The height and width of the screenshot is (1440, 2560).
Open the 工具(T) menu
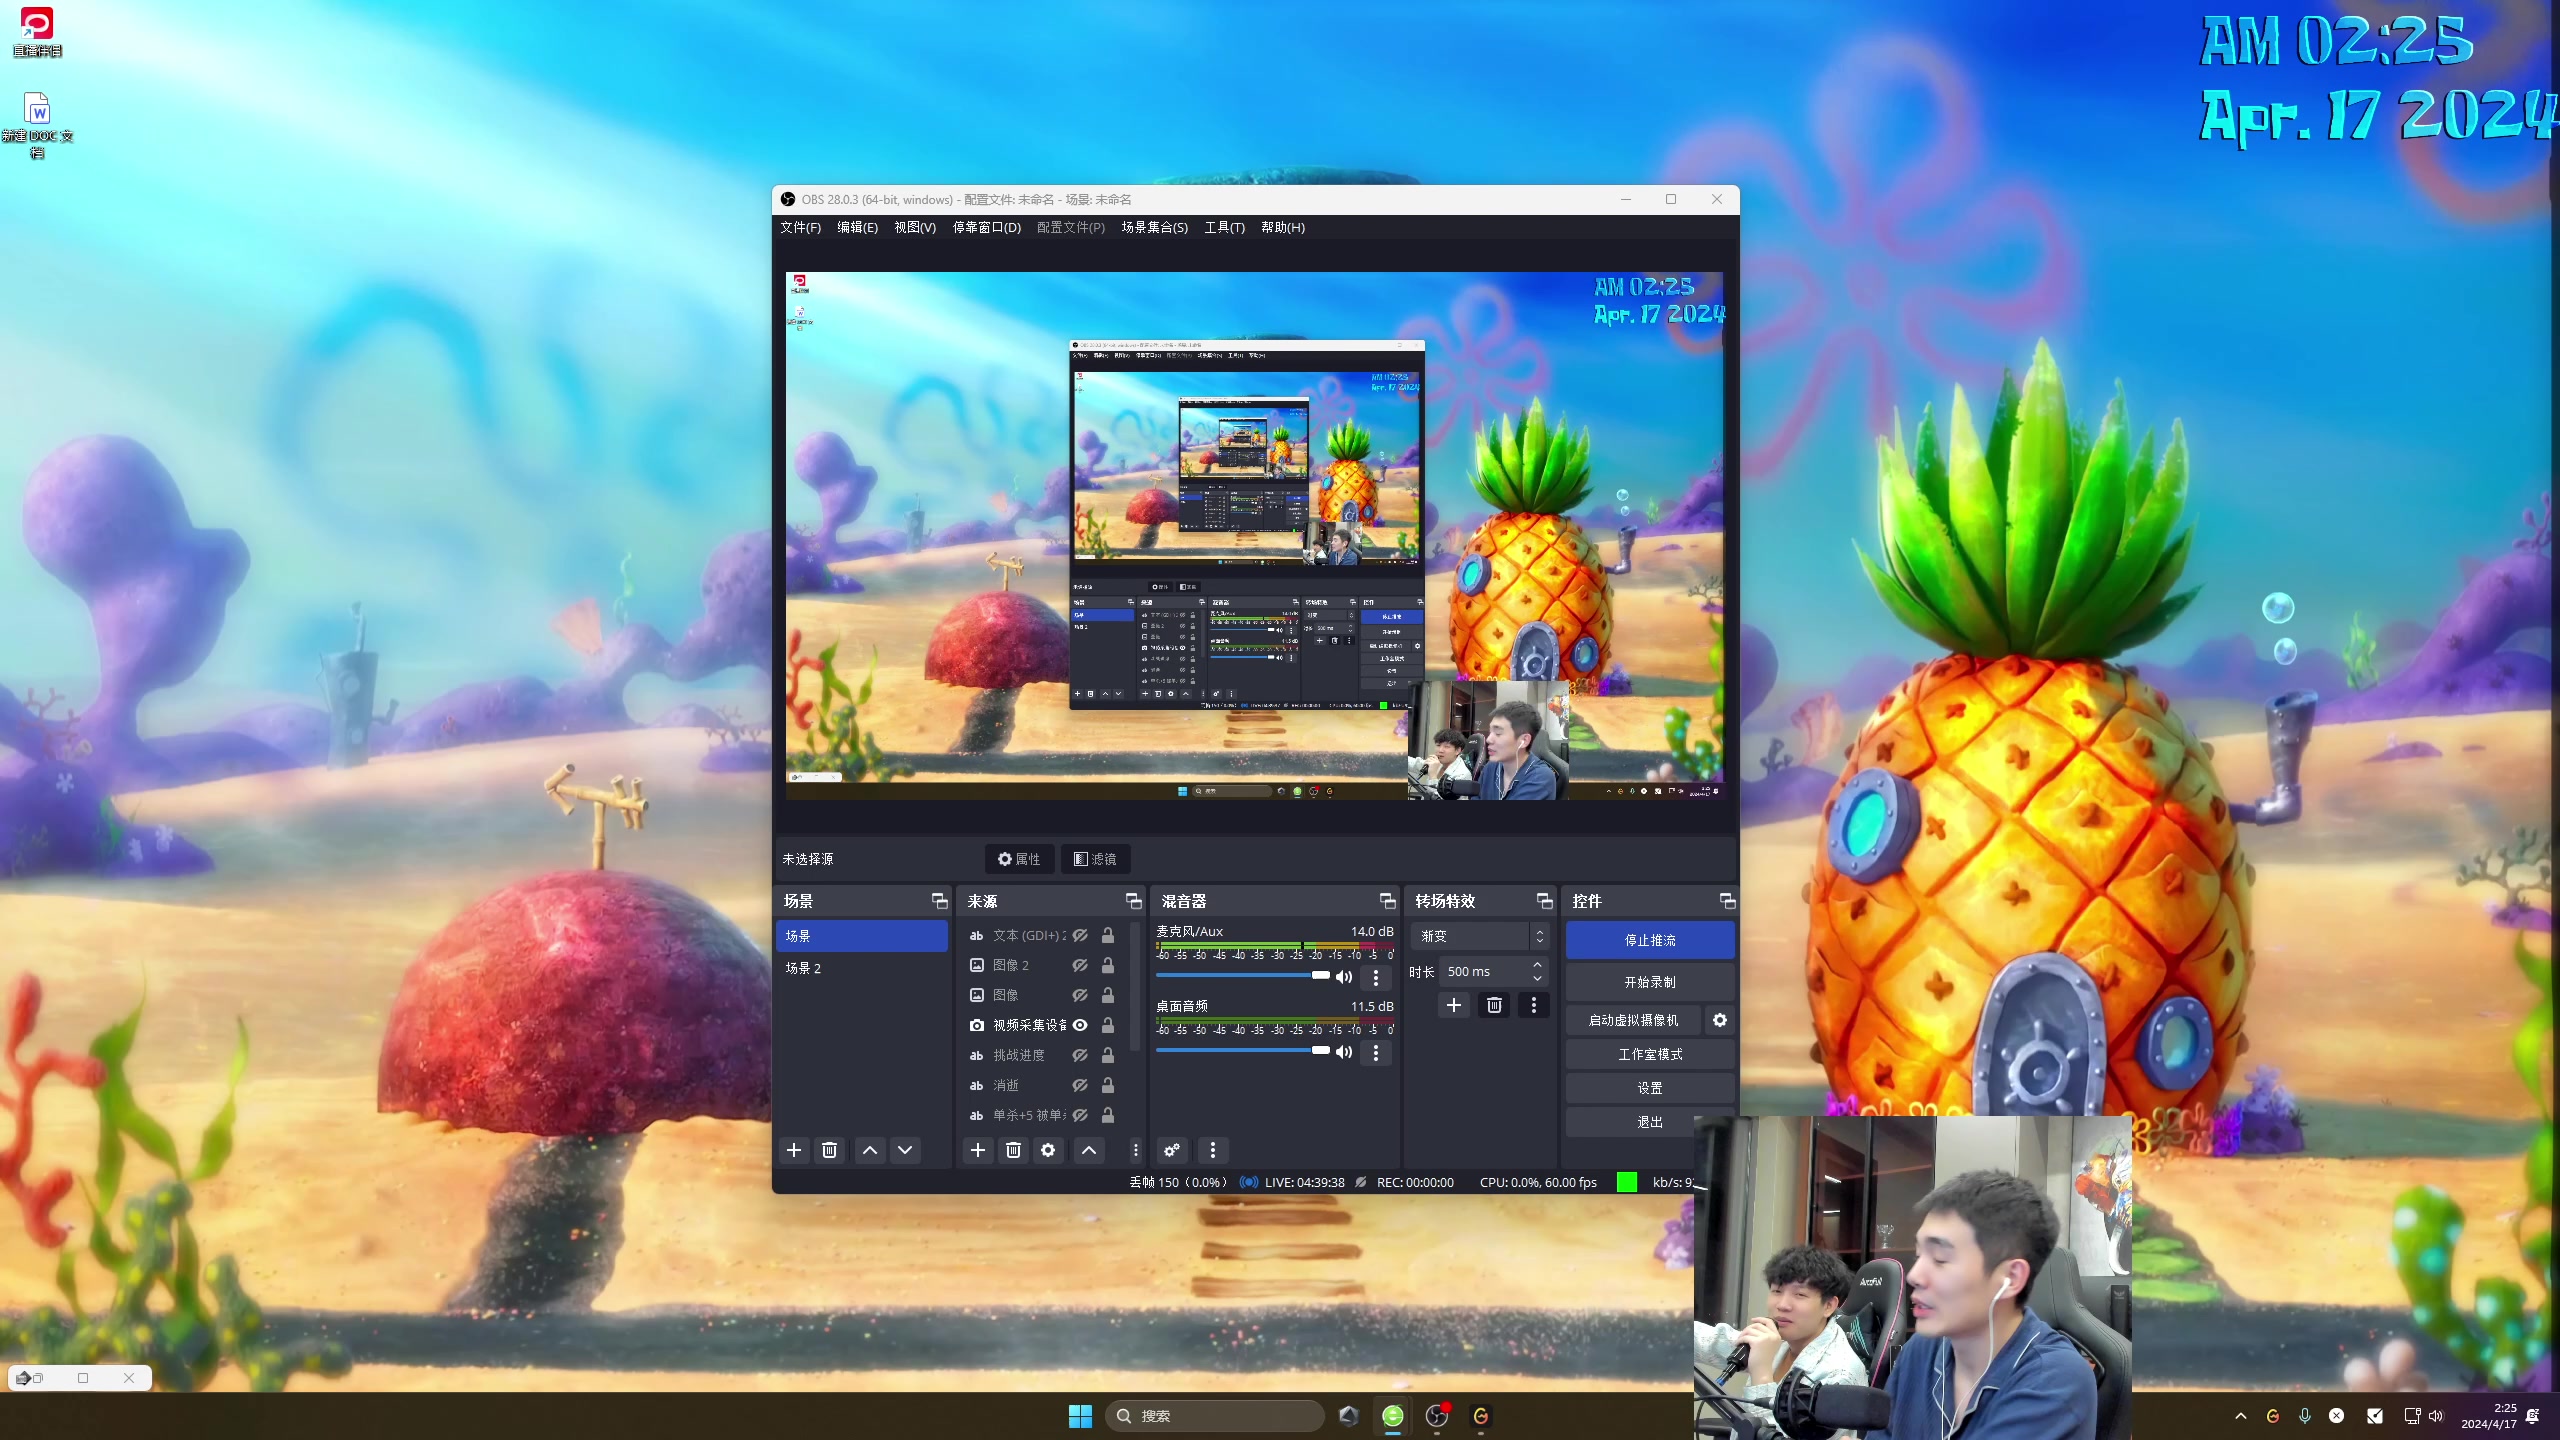click(x=1224, y=227)
